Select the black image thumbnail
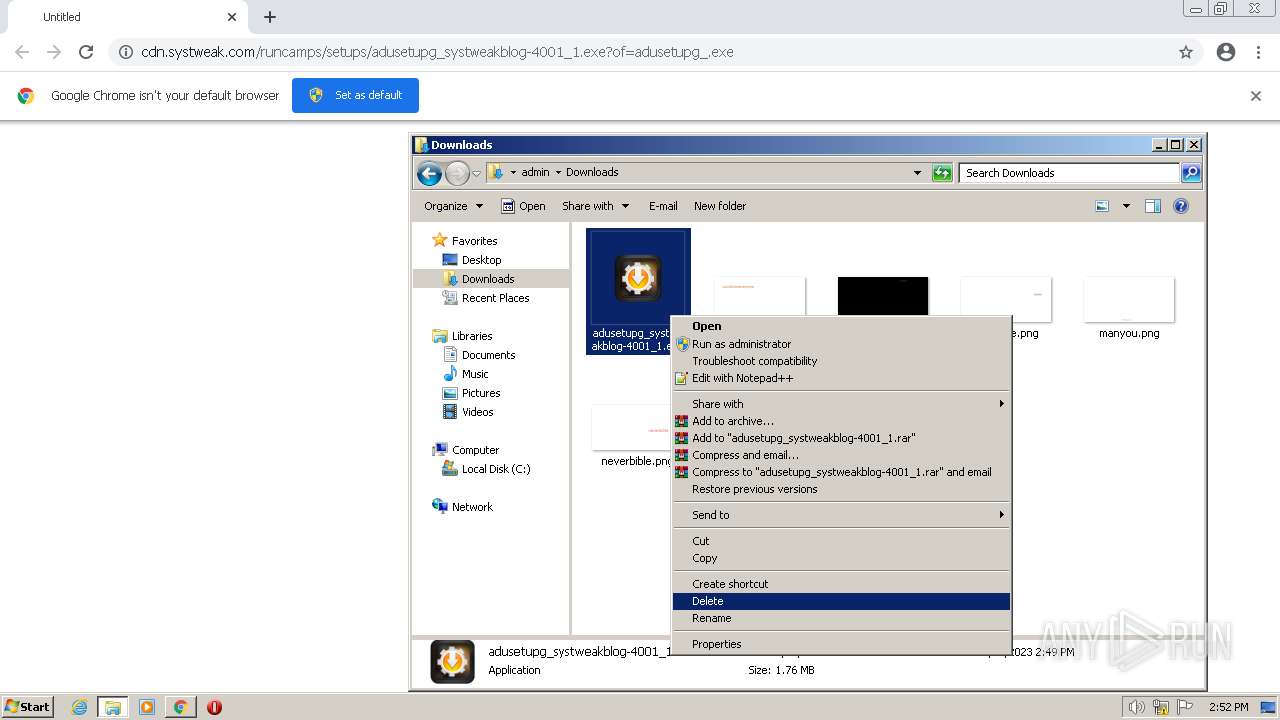This screenshot has width=1280, height=720. (x=883, y=297)
